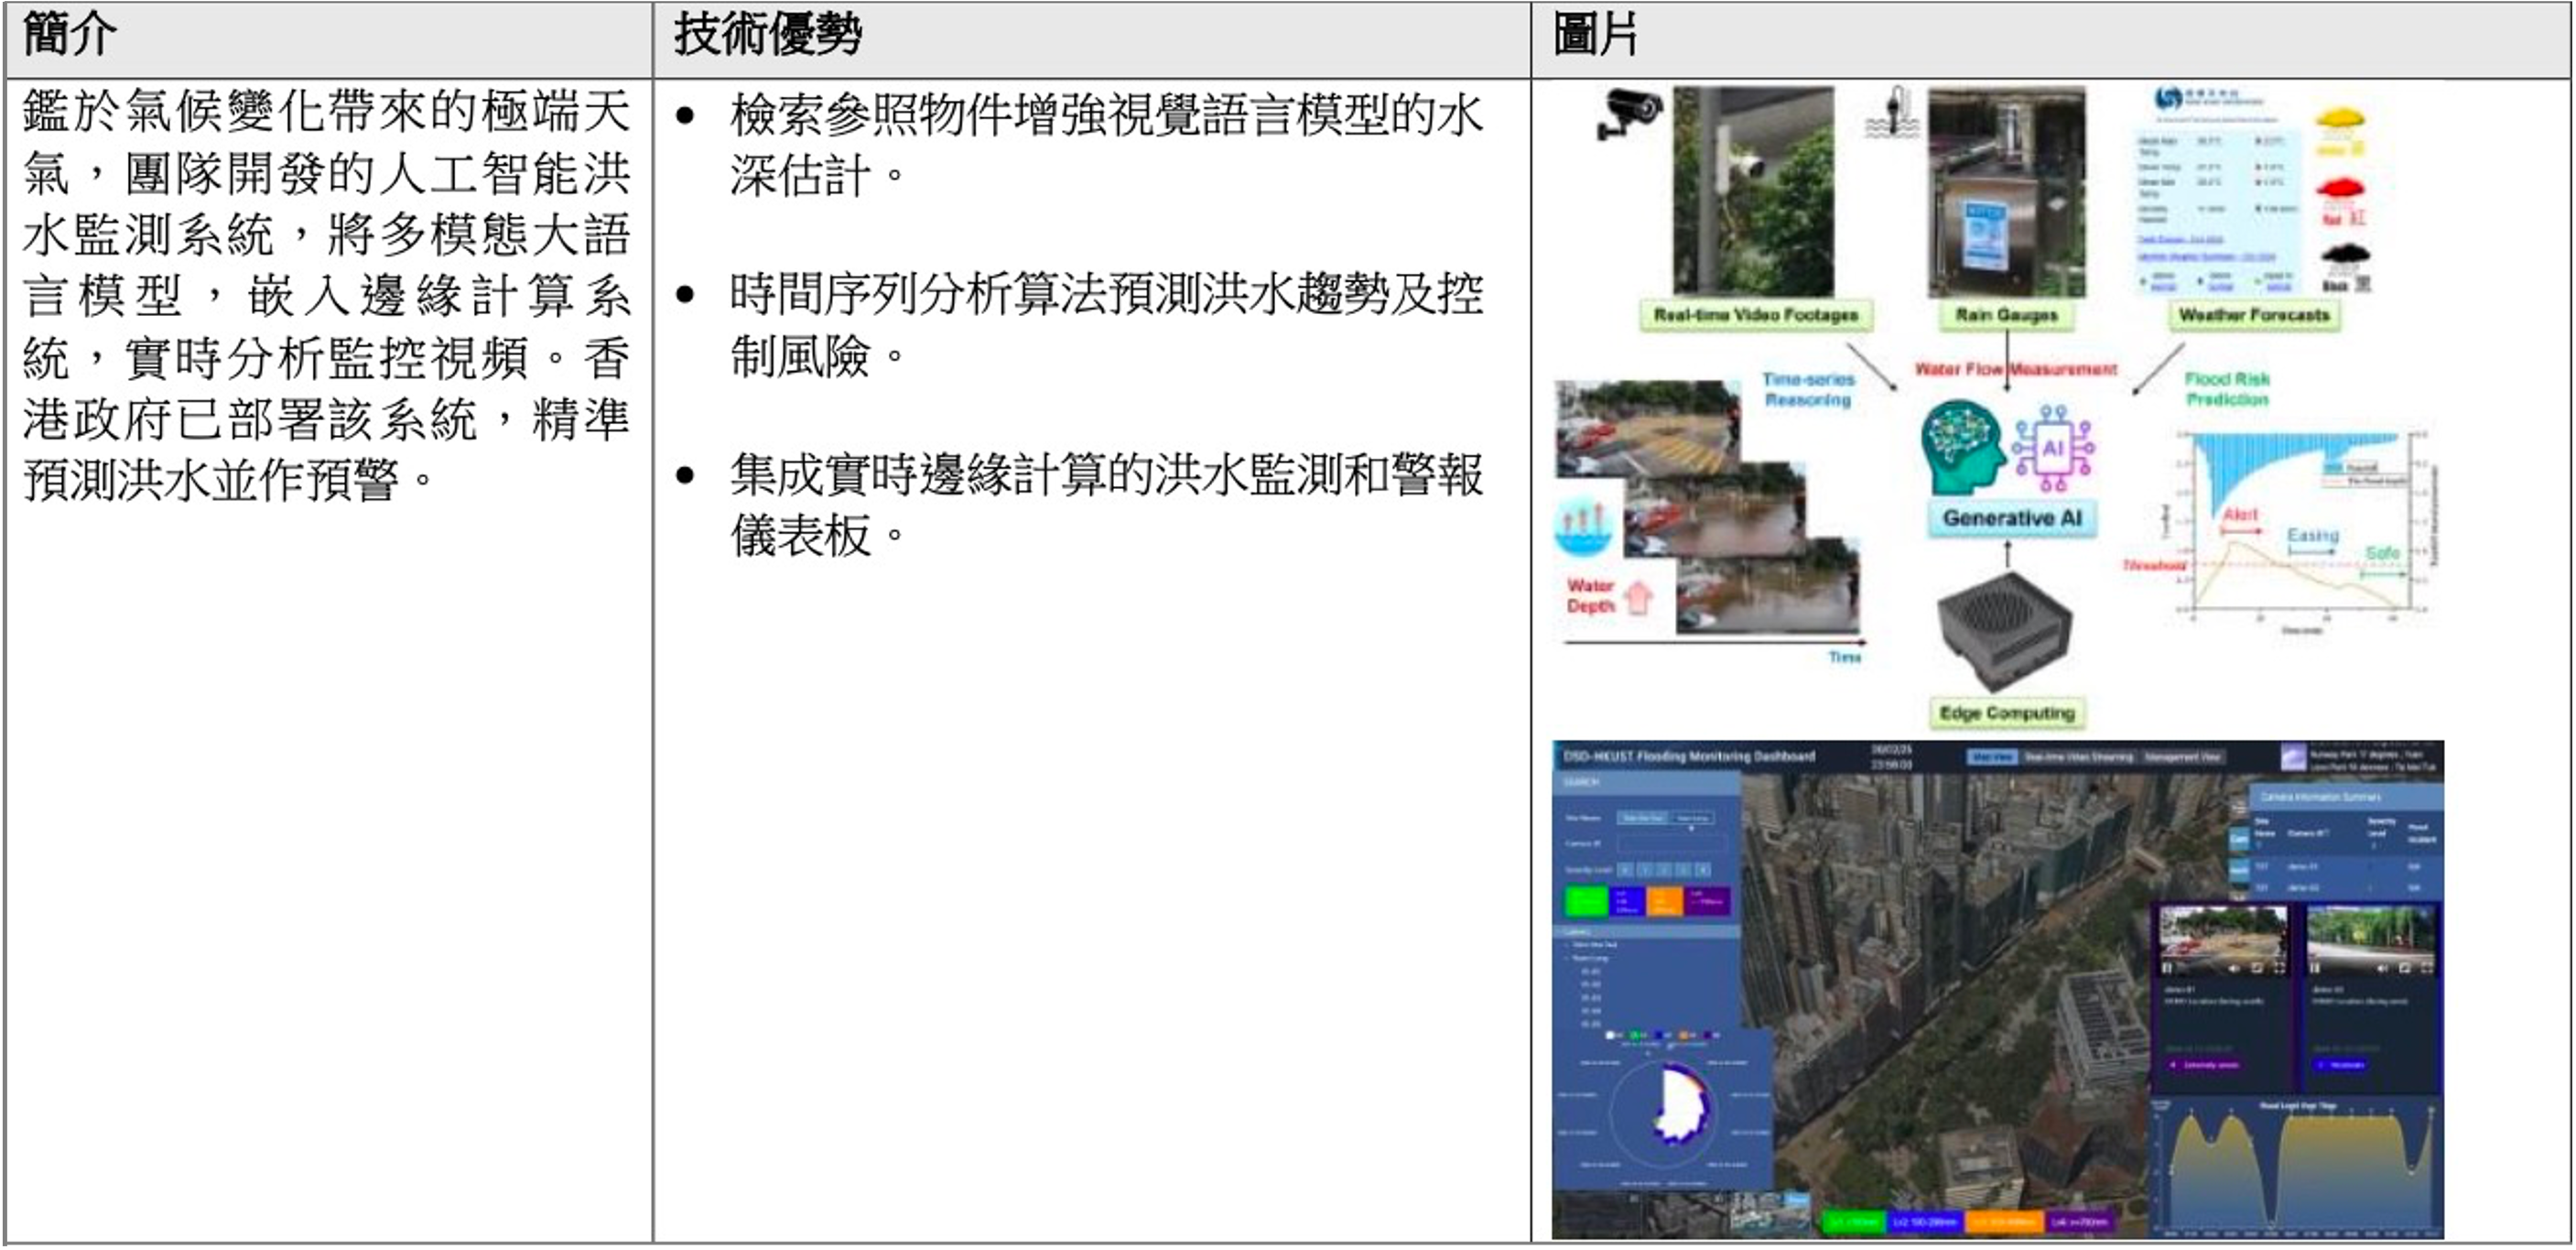Click the 圖片 column header
2576x1250 pixels.
coord(2050,40)
